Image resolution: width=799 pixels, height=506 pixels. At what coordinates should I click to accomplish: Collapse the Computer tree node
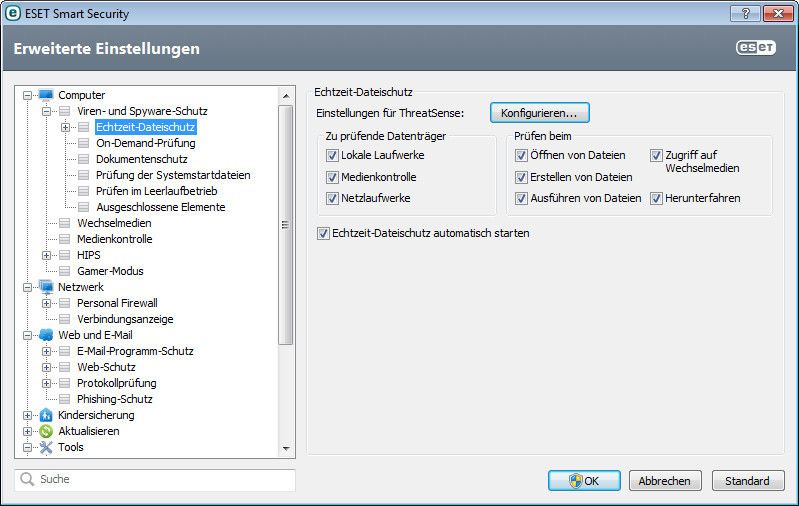[28, 95]
